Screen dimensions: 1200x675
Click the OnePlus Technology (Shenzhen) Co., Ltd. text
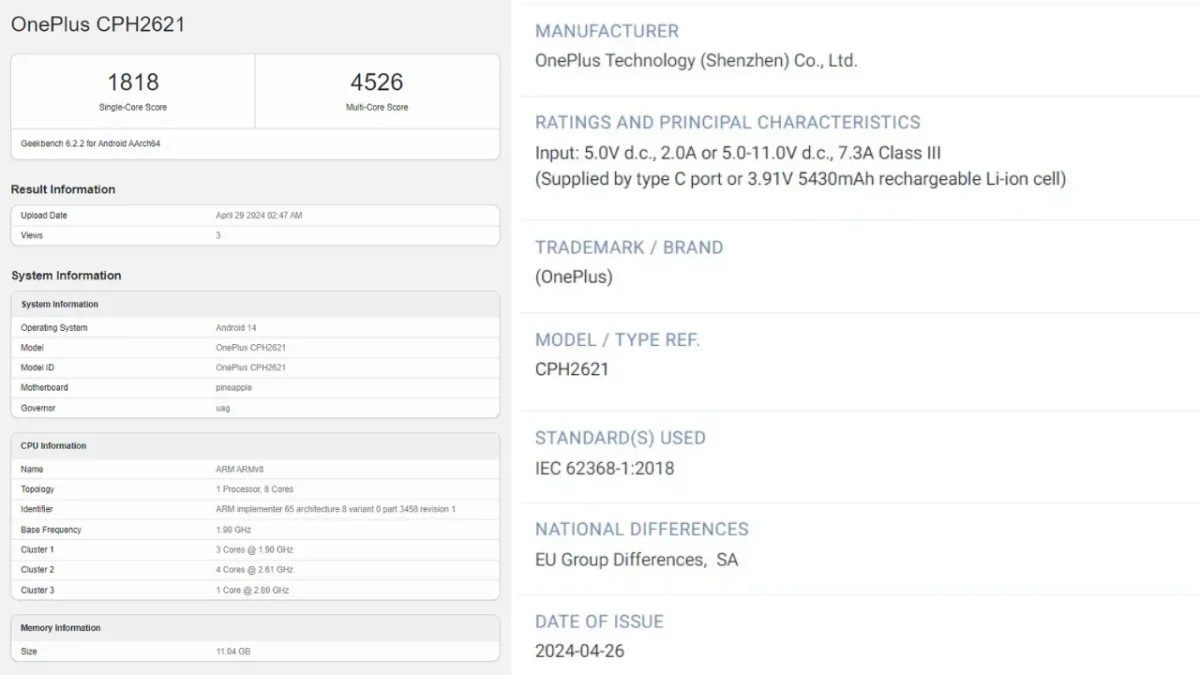point(696,60)
